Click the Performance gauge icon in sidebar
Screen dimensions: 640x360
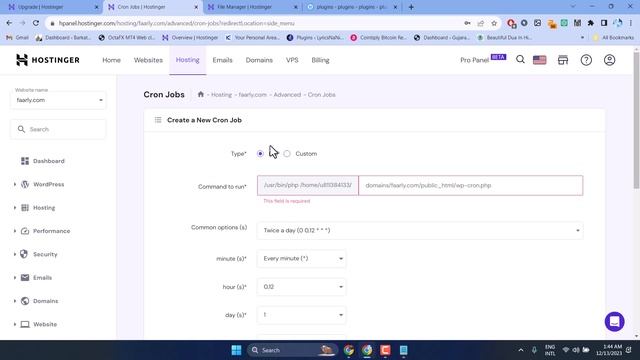point(25,231)
